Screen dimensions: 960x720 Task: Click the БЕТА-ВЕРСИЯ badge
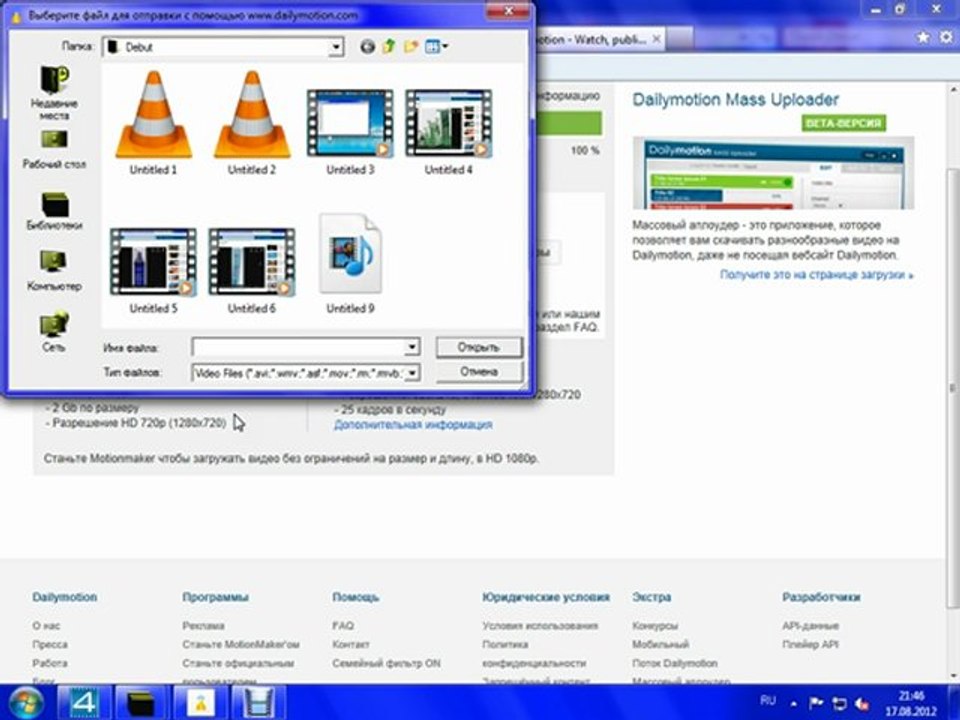(x=843, y=123)
